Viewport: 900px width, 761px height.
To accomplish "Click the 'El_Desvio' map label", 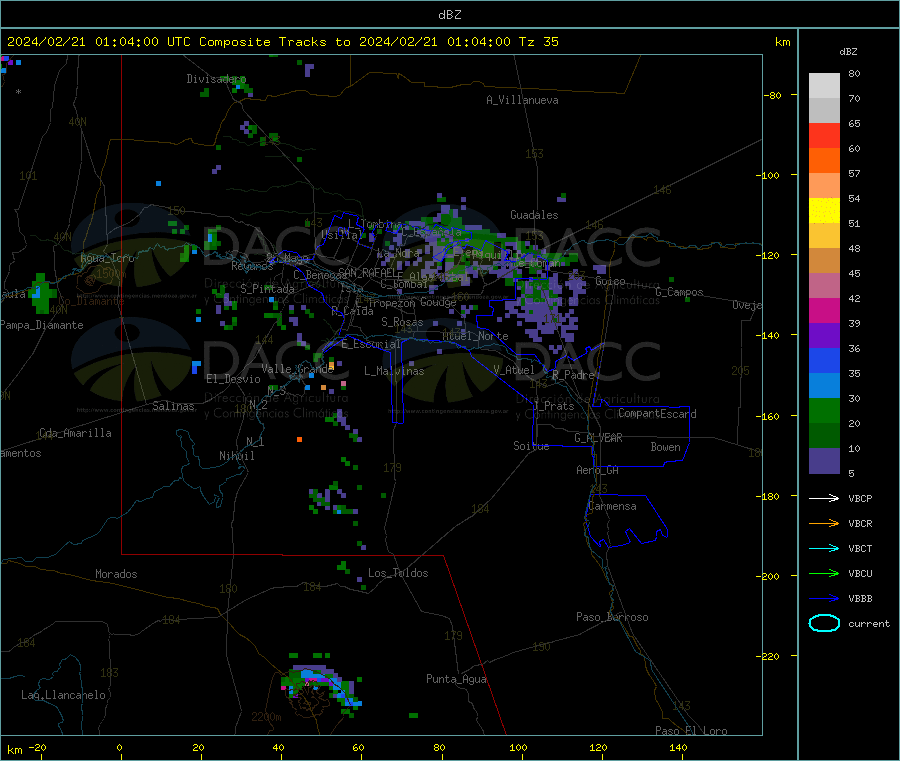I will [233, 379].
